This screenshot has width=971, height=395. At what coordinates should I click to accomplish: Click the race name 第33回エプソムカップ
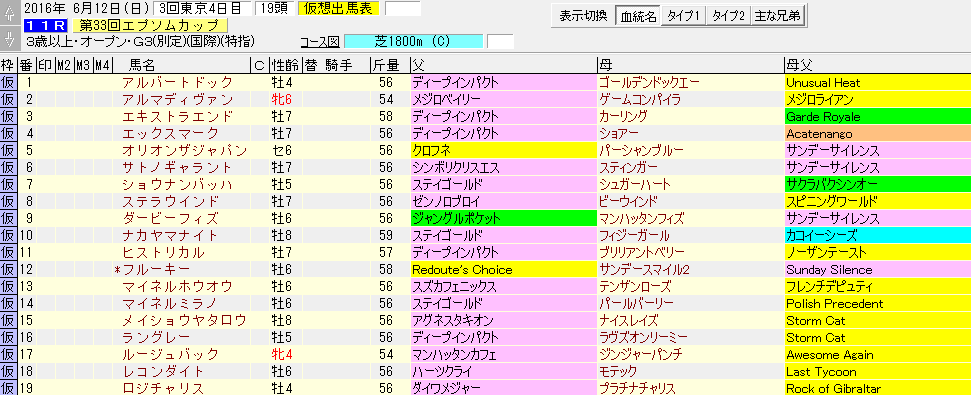150,25
